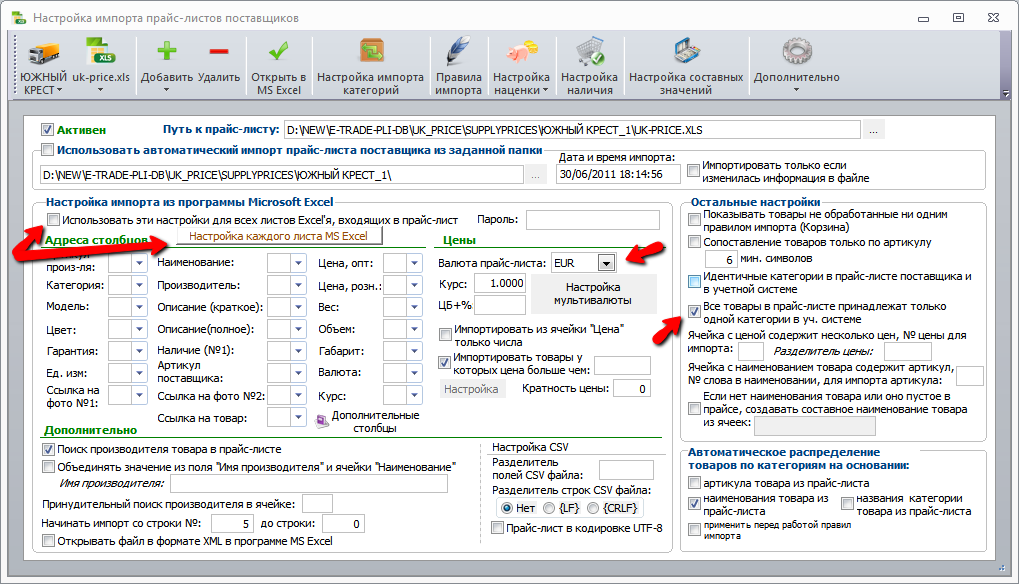Toggle the Активен checkbox
Viewport: 1019px width, 584px height.
(x=47, y=130)
